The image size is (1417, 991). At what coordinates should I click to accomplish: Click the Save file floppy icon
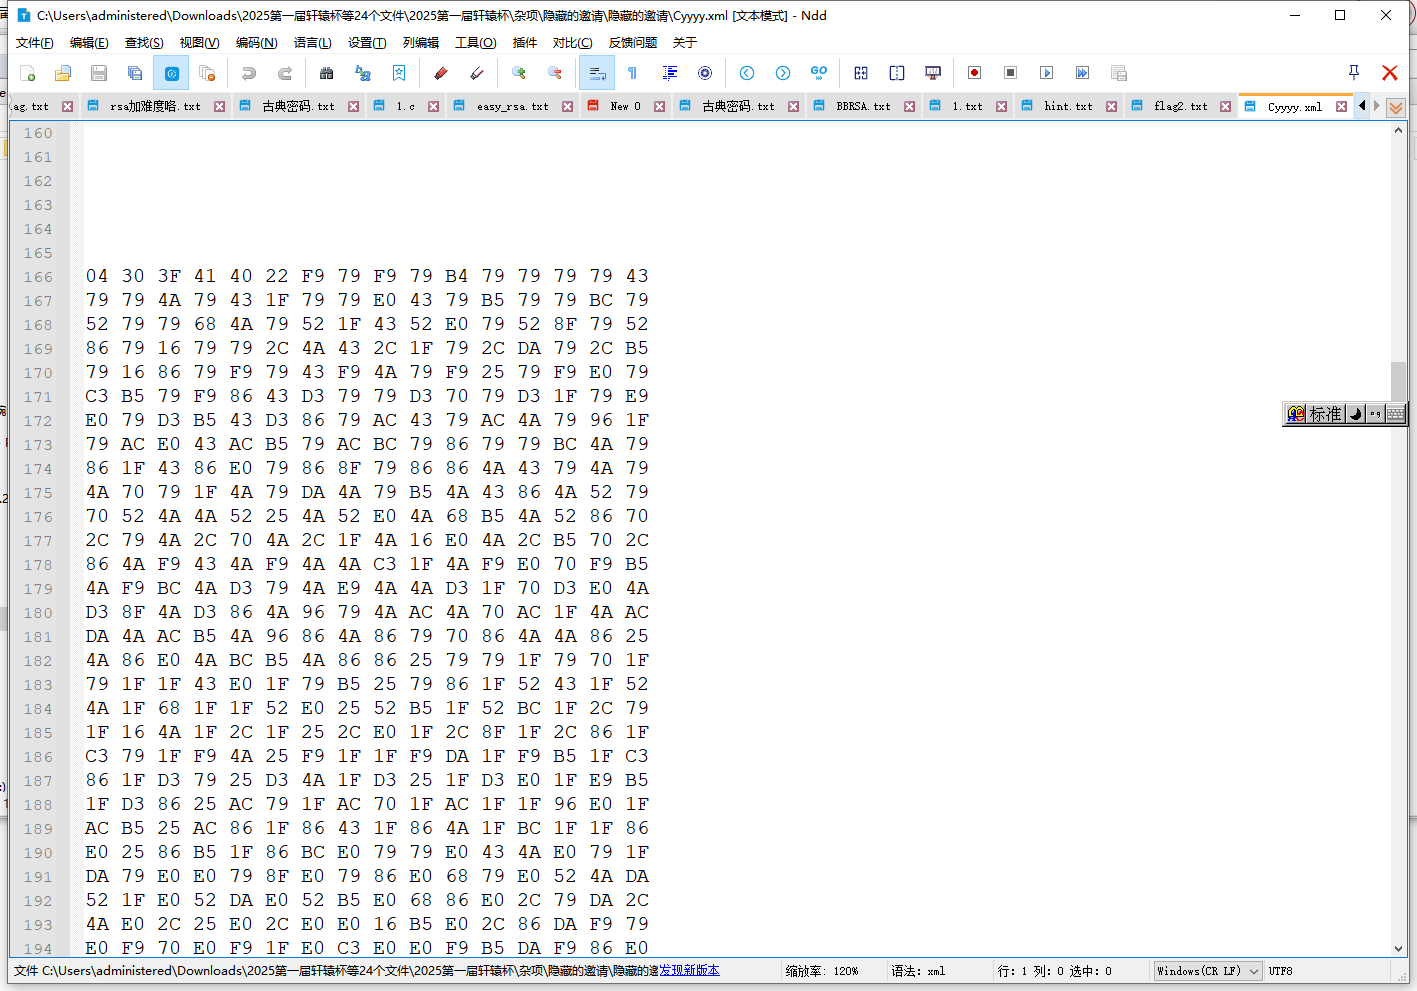pos(98,73)
